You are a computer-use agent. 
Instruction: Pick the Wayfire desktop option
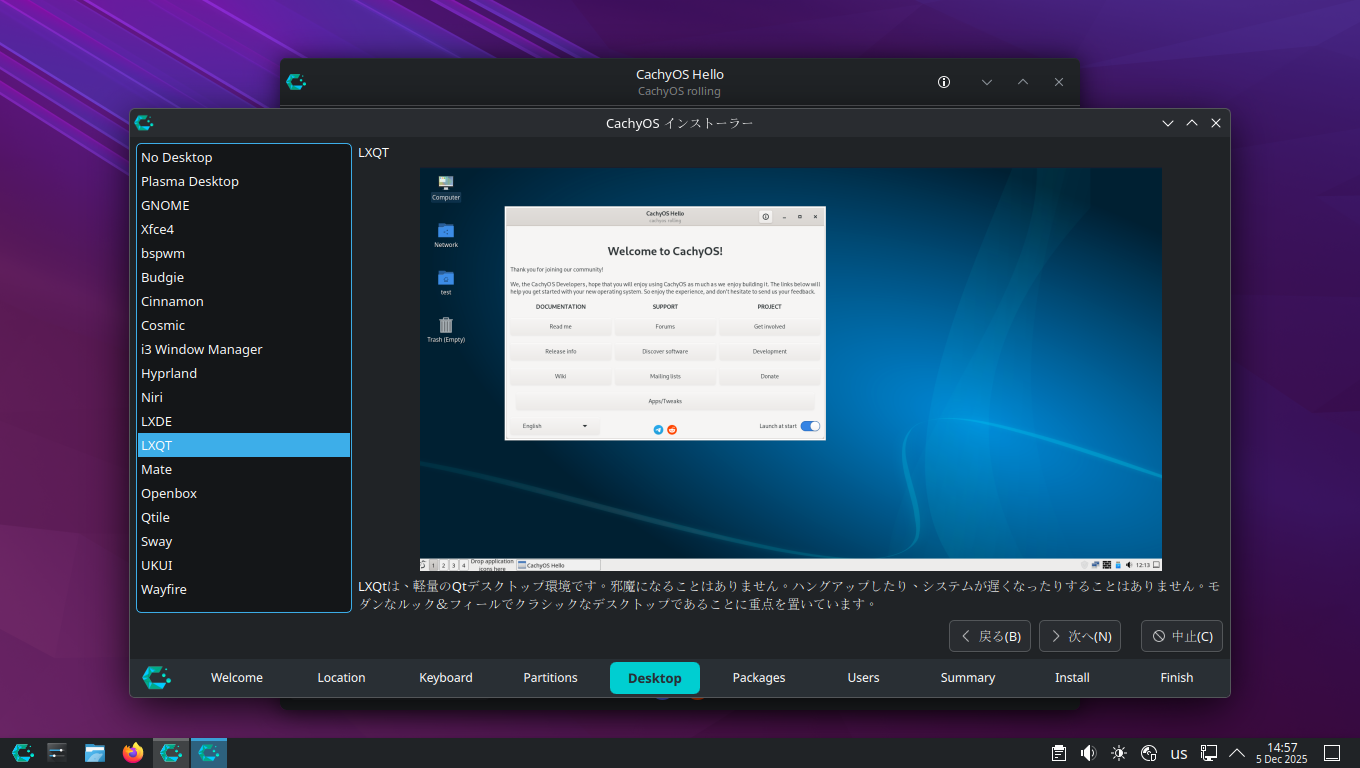coord(164,589)
